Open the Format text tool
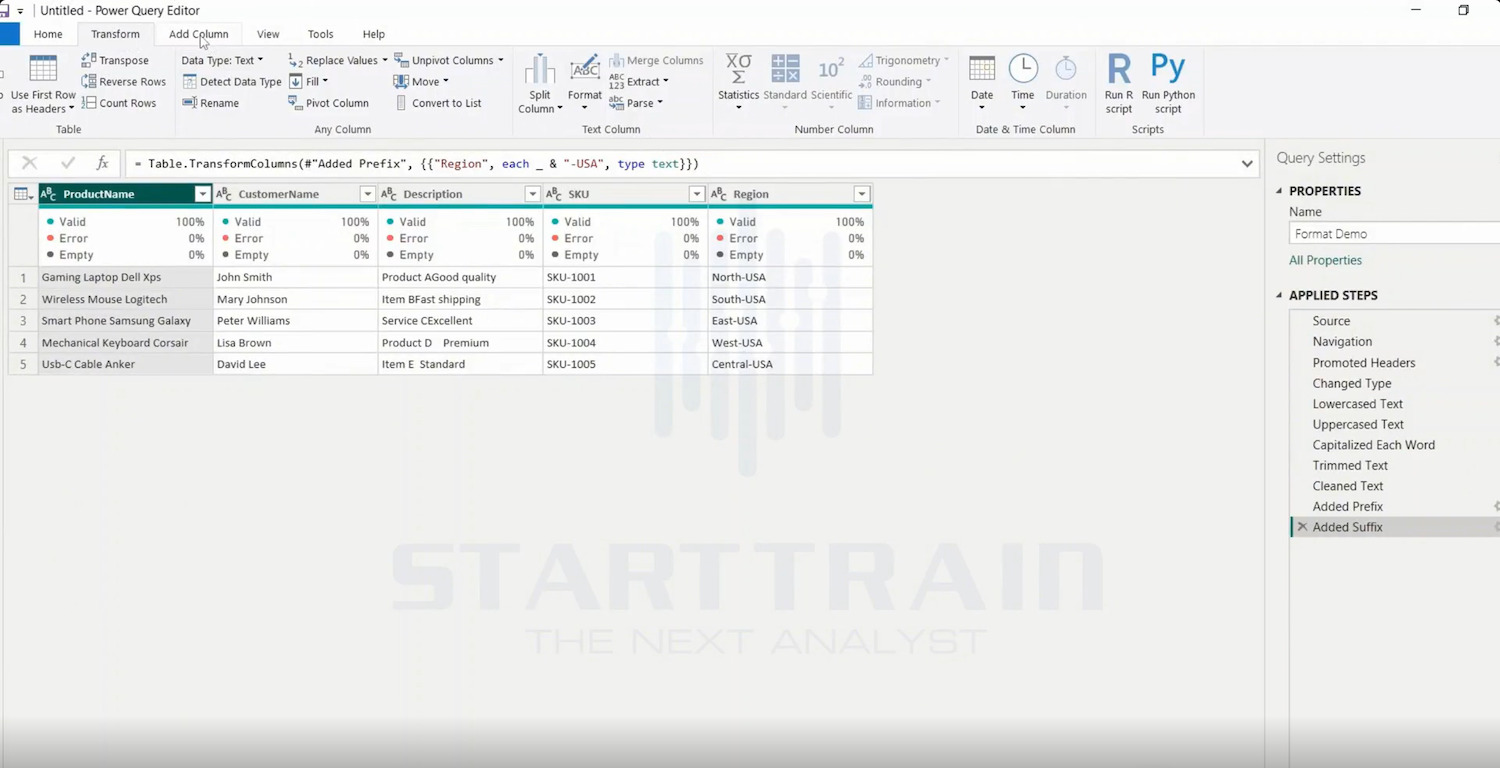The width and height of the screenshot is (1500, 768). [x=585, y=82]
